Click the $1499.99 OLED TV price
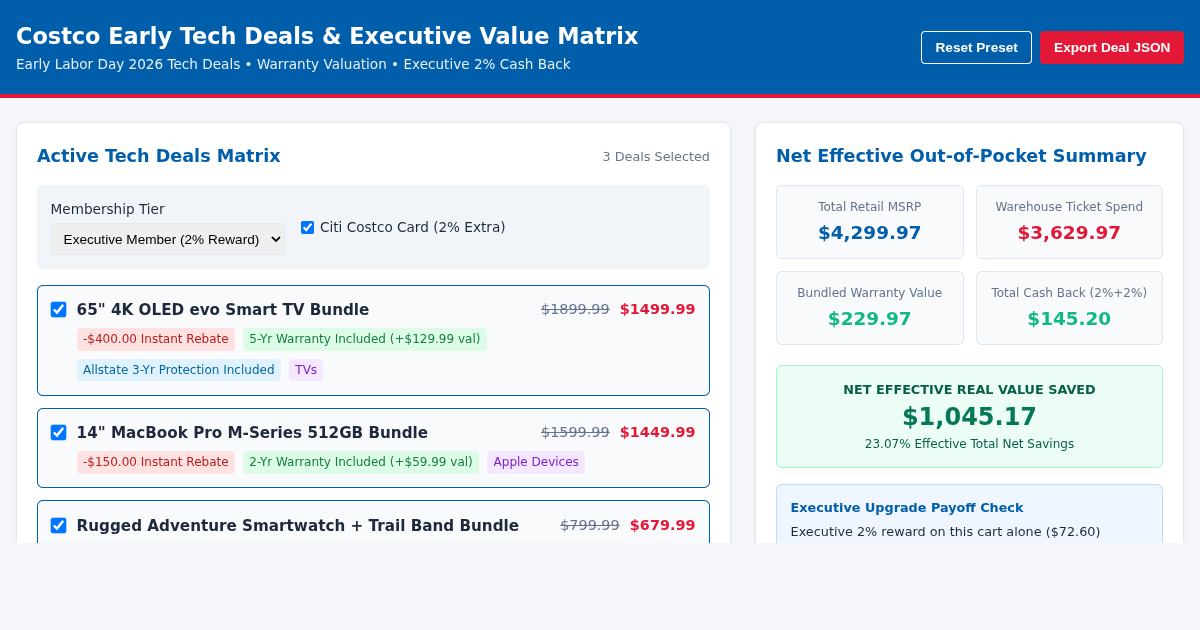 657,309
